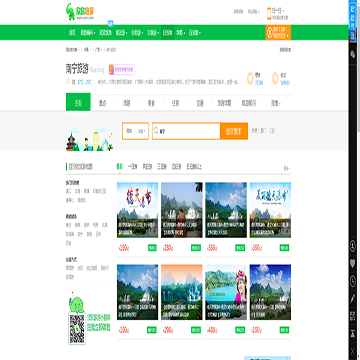Switch to the 住宿 city tab

176,104
